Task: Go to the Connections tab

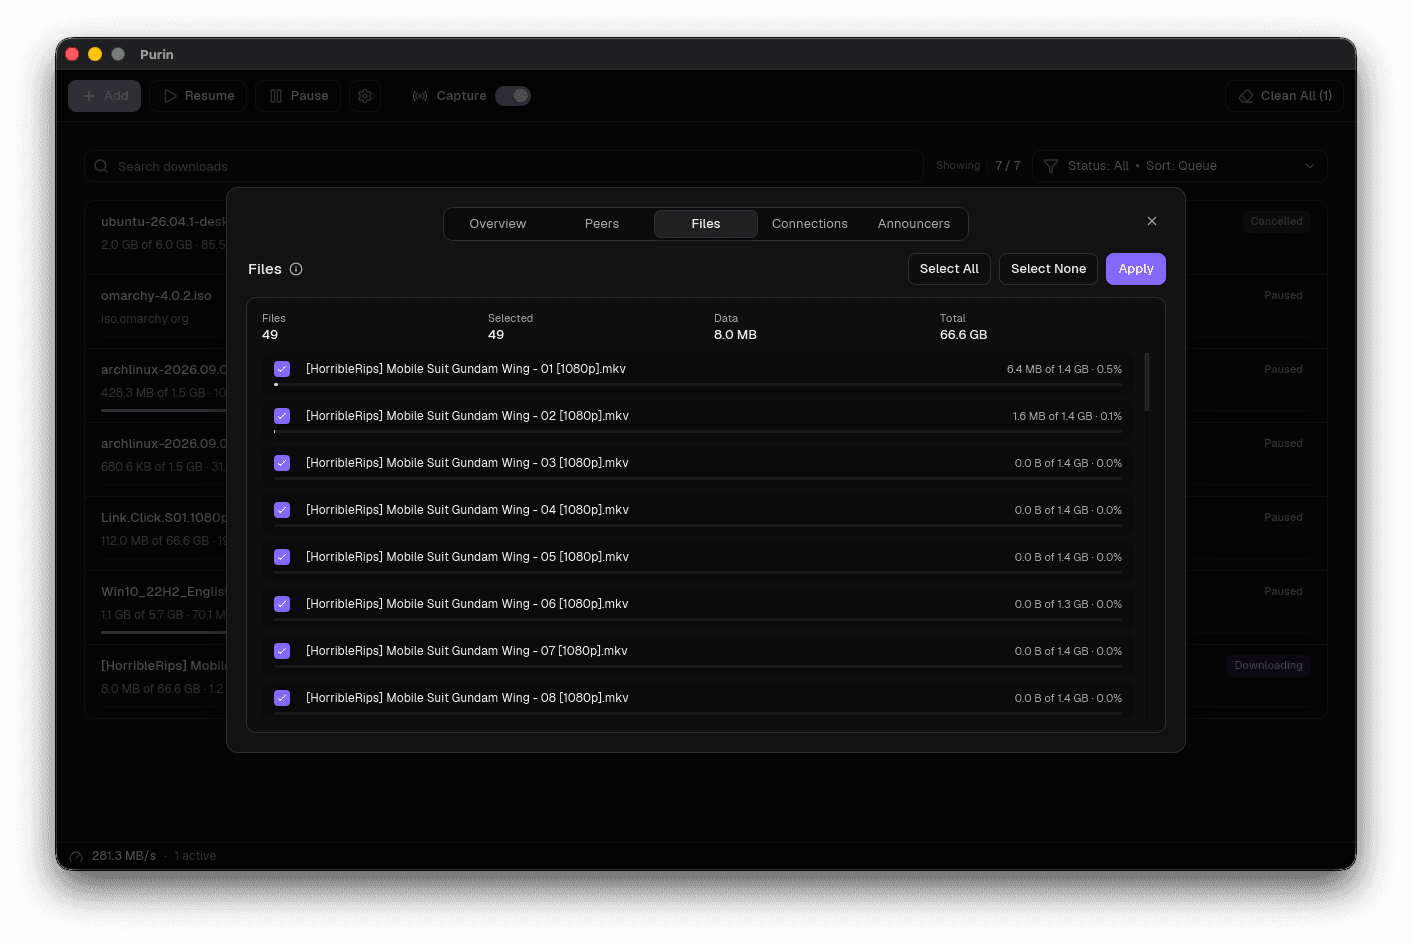Action: (810, 224)
